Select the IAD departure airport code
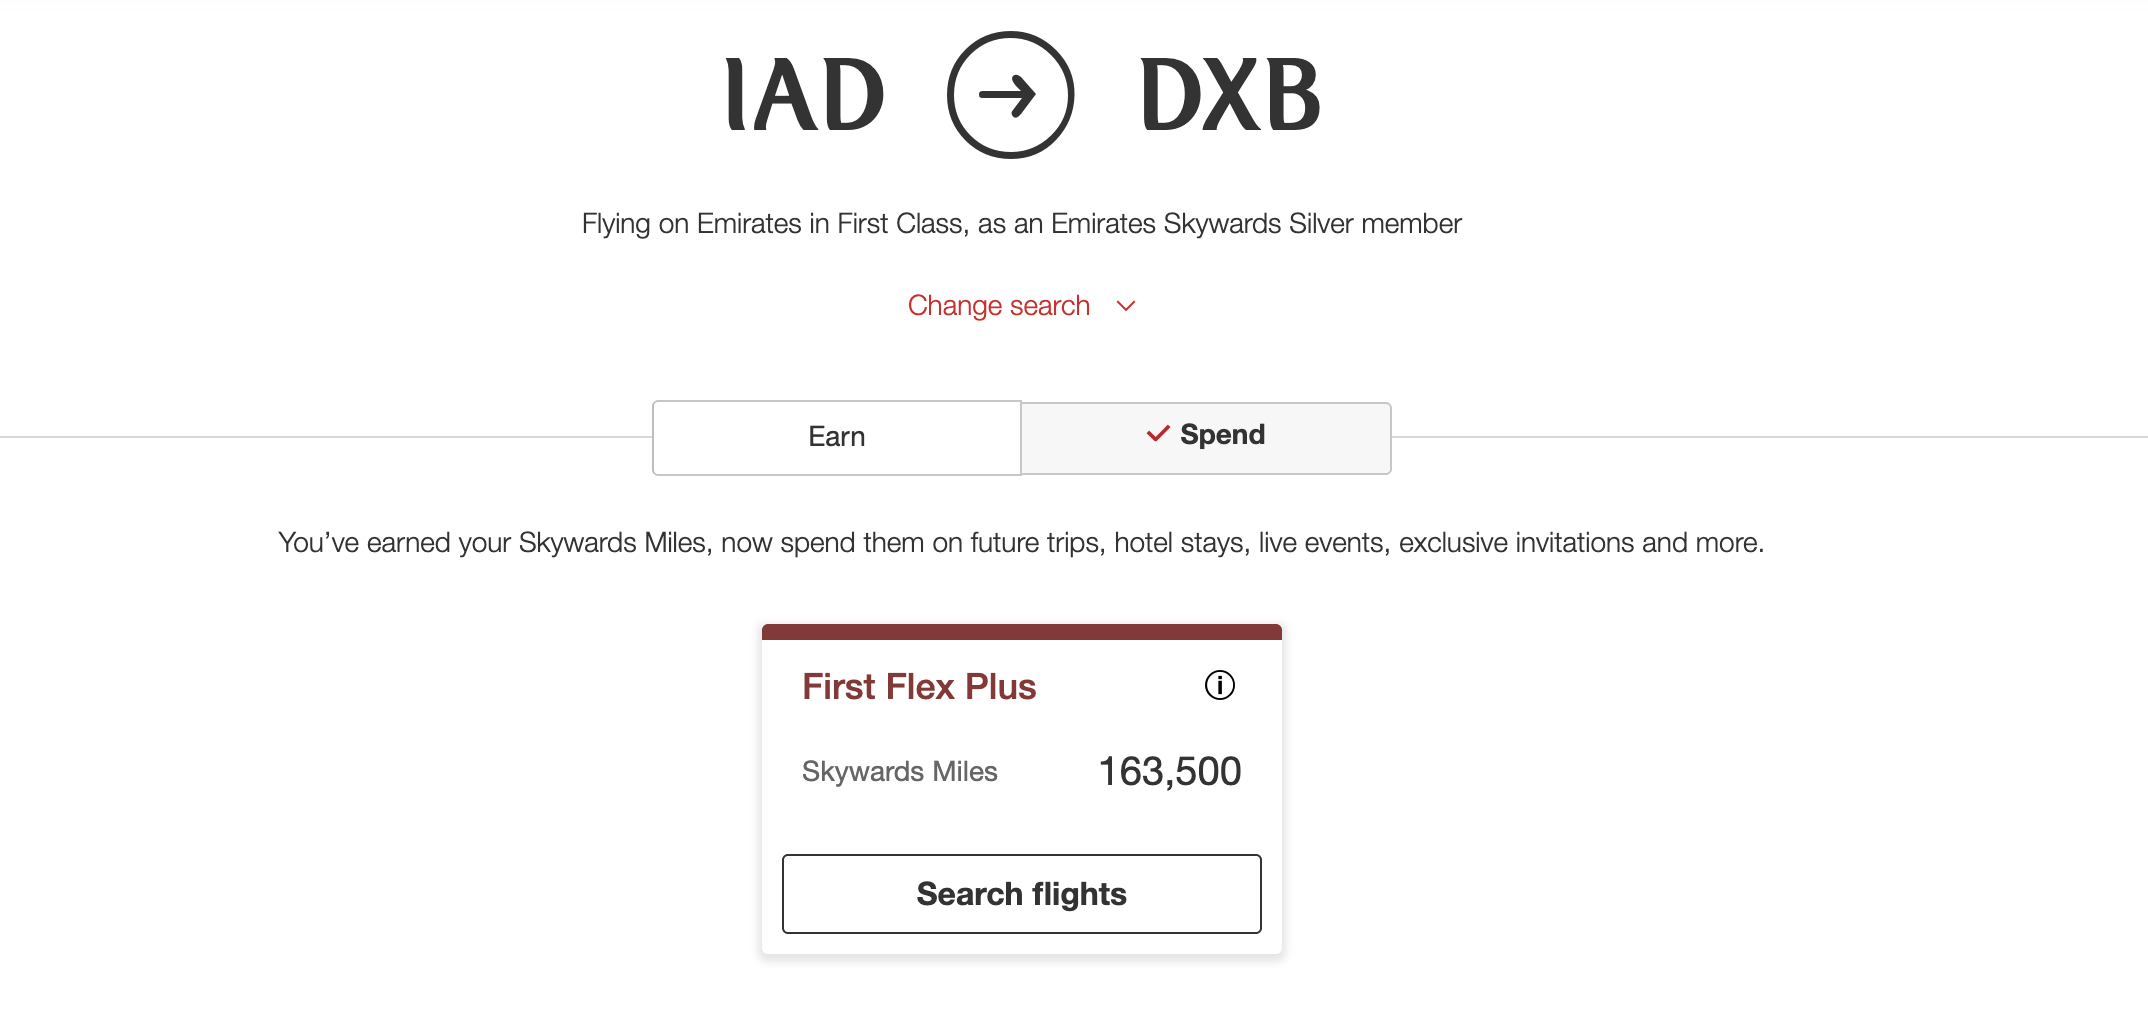Image resolution: width=2148 pixels, height=1018 pixels. 803,94
